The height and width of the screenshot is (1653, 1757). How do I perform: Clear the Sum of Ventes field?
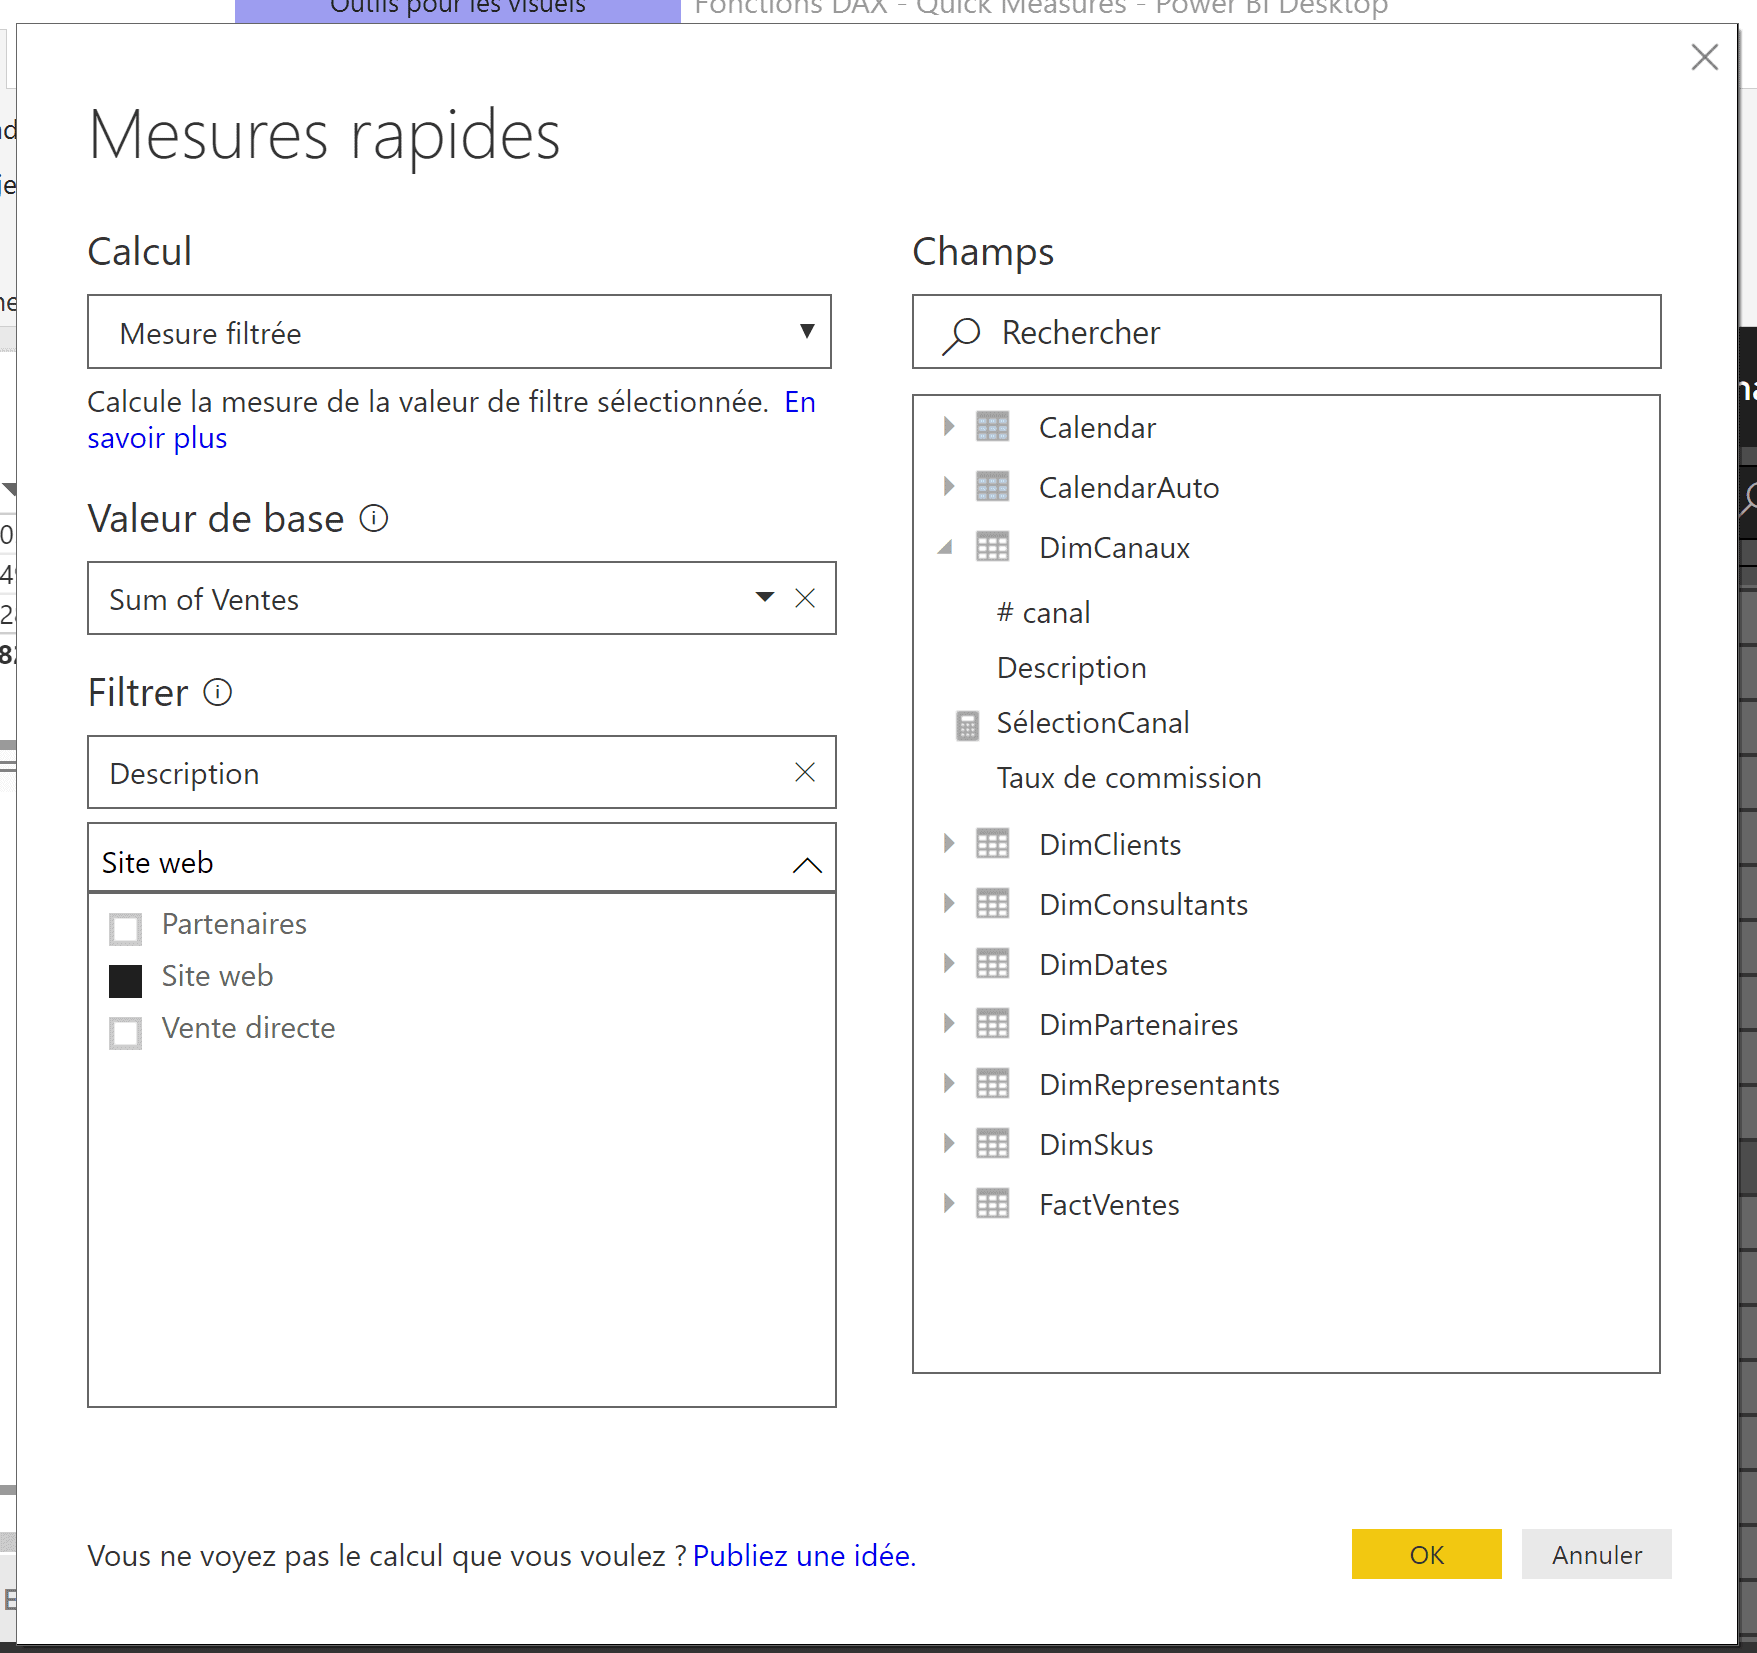(x=805, y=598)
